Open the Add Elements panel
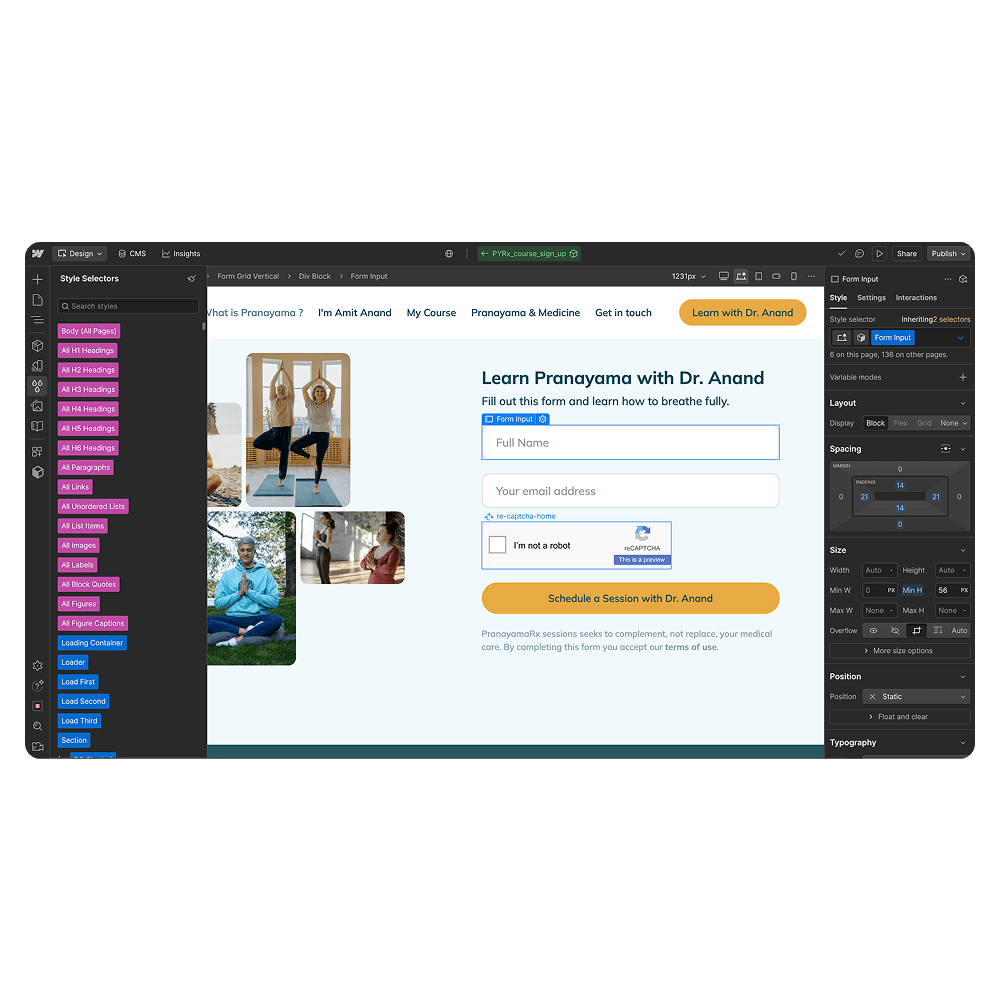 click(x=37, y=279)
